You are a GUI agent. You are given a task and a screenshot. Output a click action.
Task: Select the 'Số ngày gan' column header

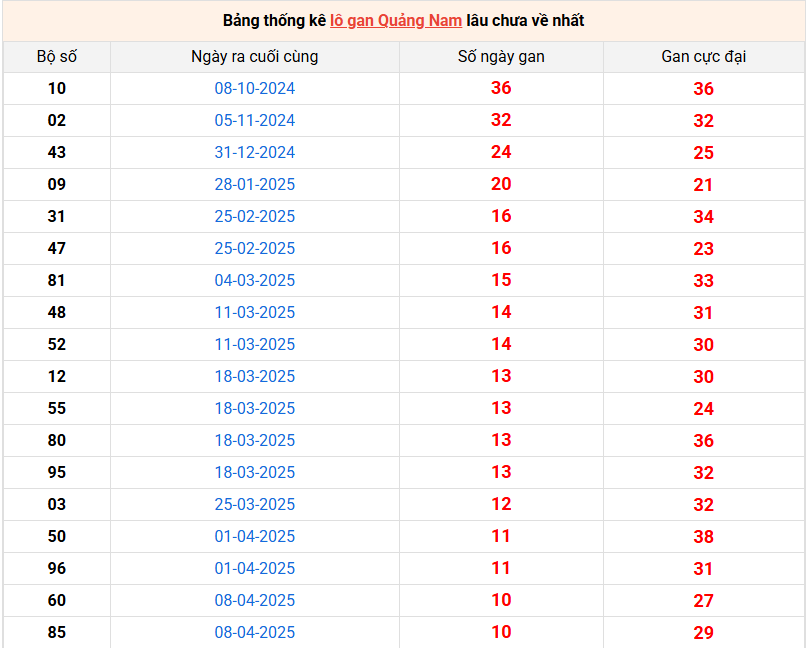coord(501,57)
